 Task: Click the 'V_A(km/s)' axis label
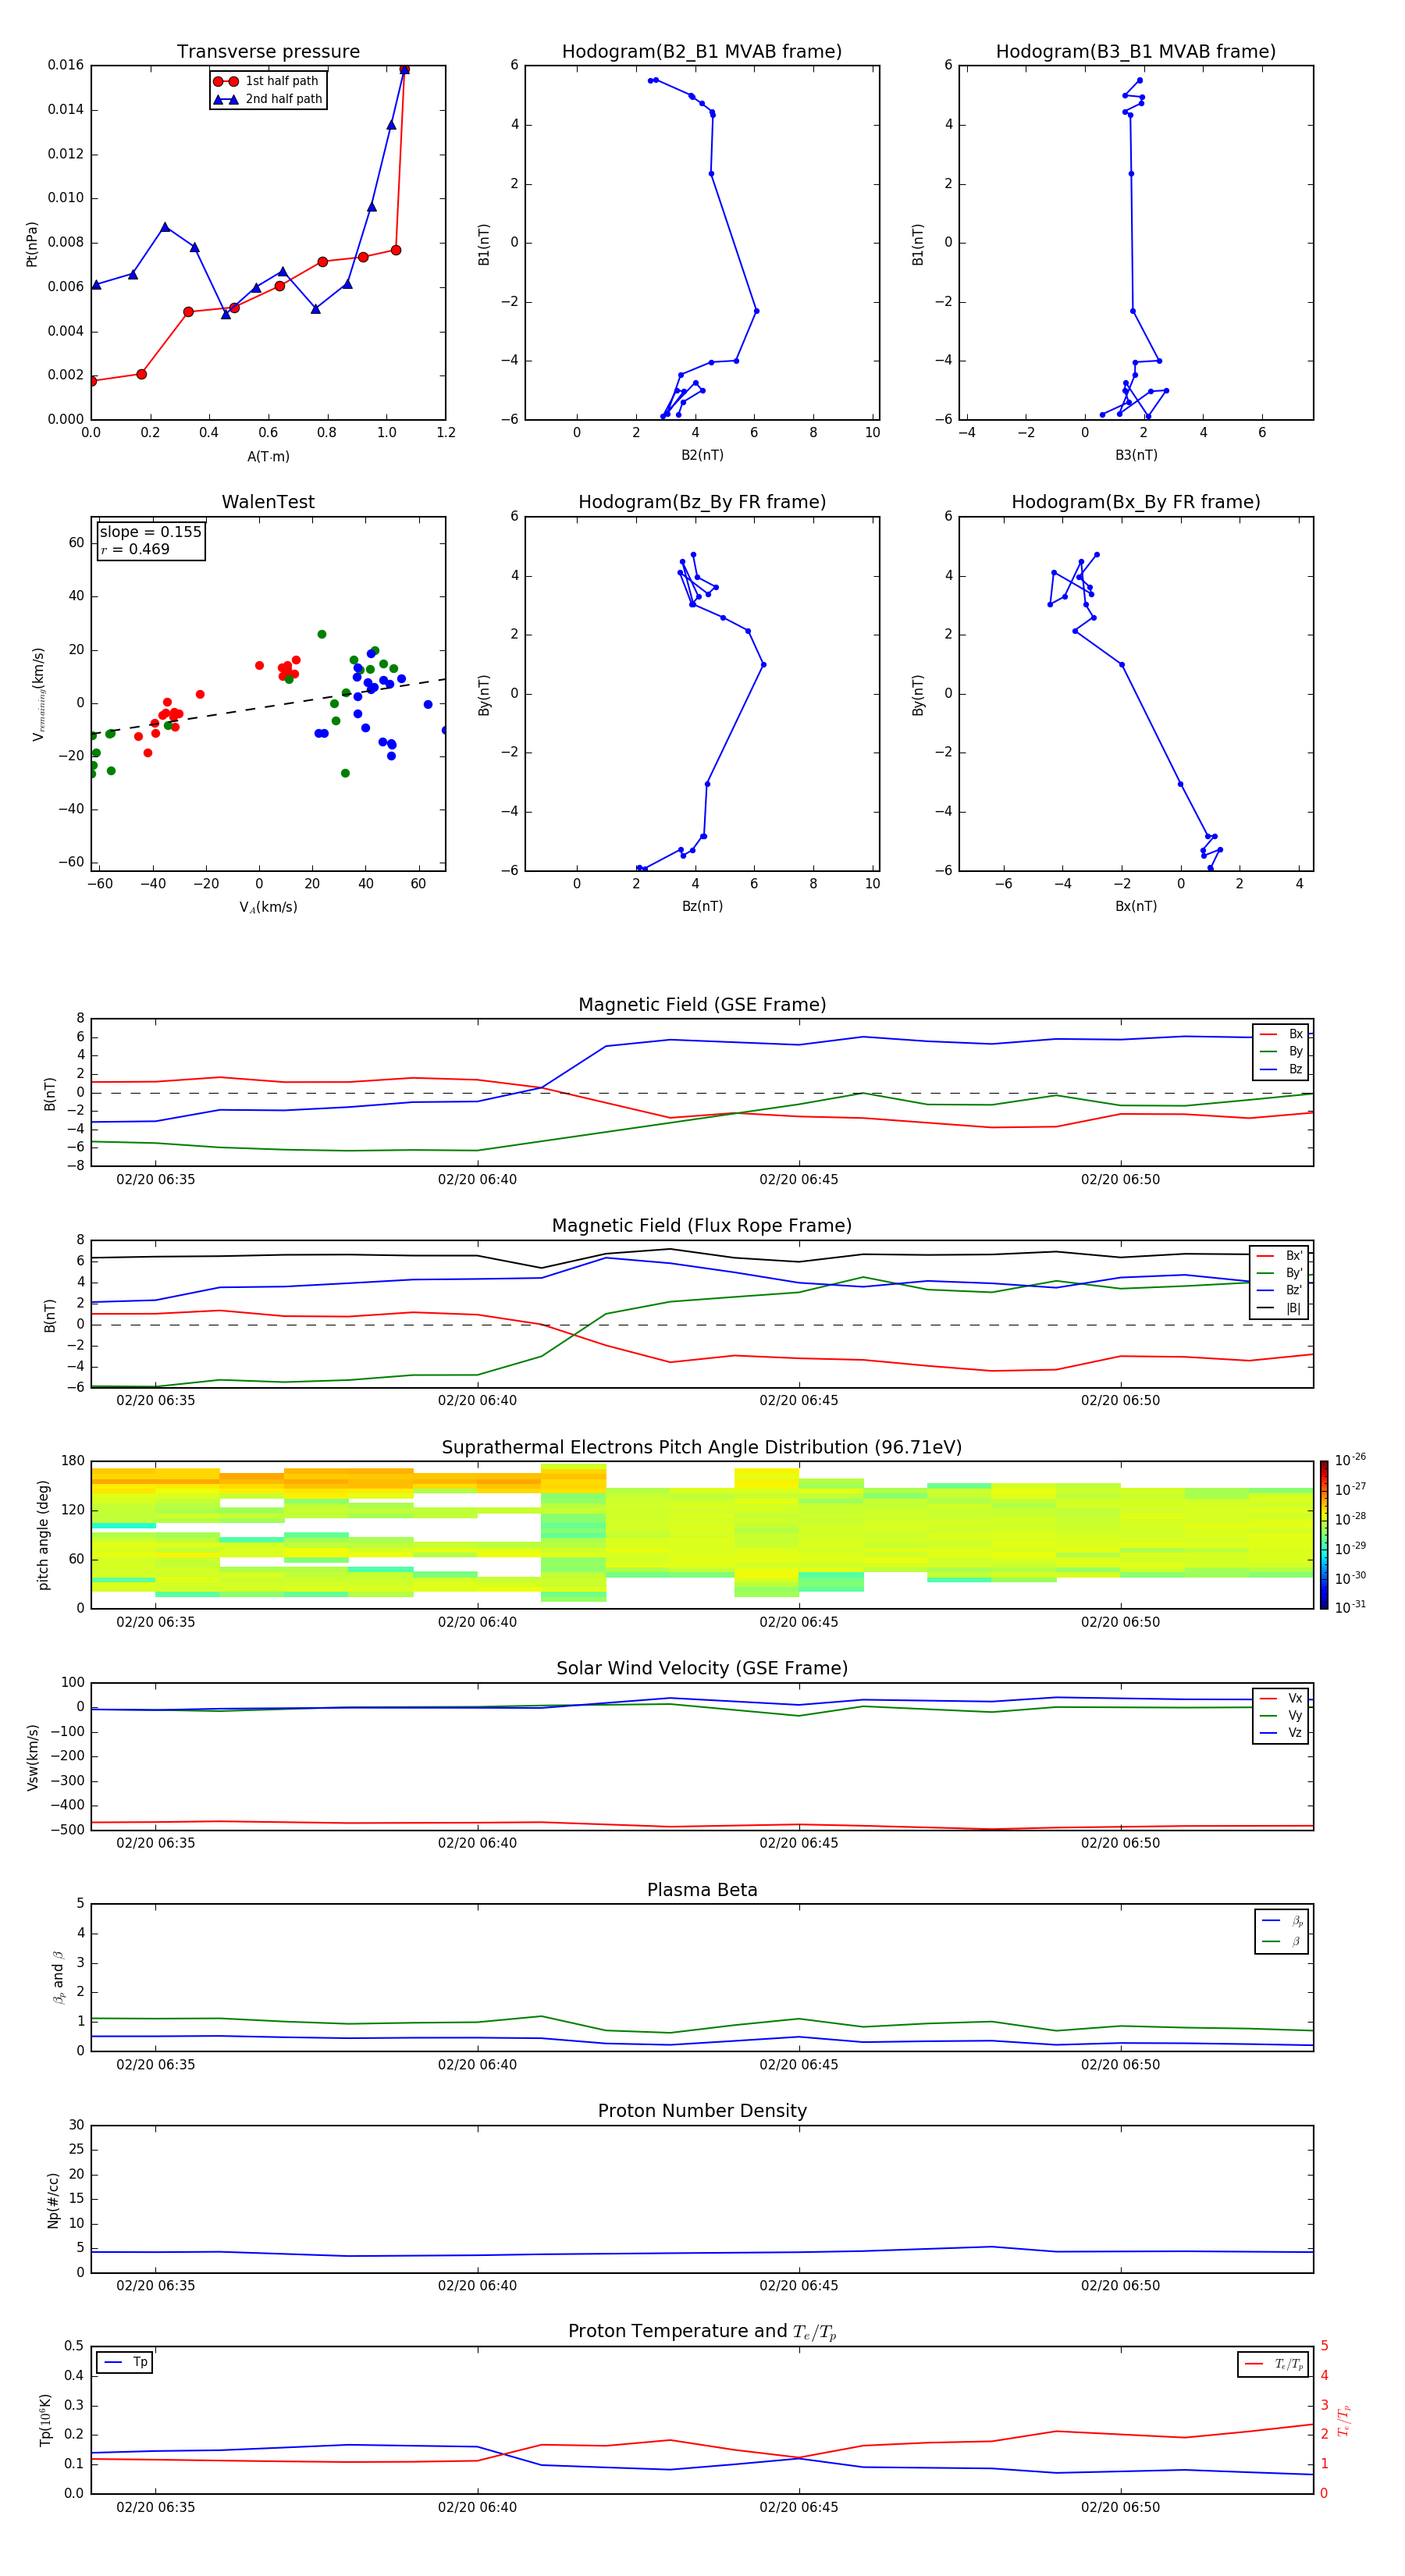tap(268, 907)
